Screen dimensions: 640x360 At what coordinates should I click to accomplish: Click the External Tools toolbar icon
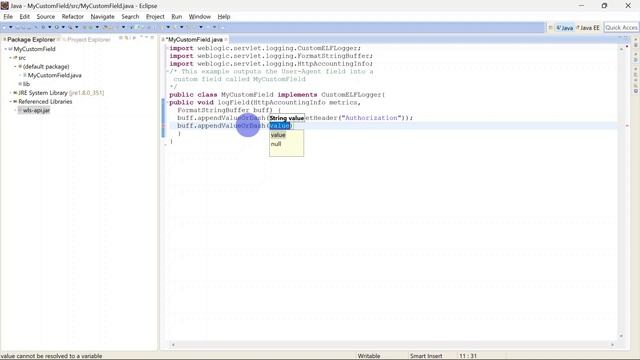tap(70, 27)
